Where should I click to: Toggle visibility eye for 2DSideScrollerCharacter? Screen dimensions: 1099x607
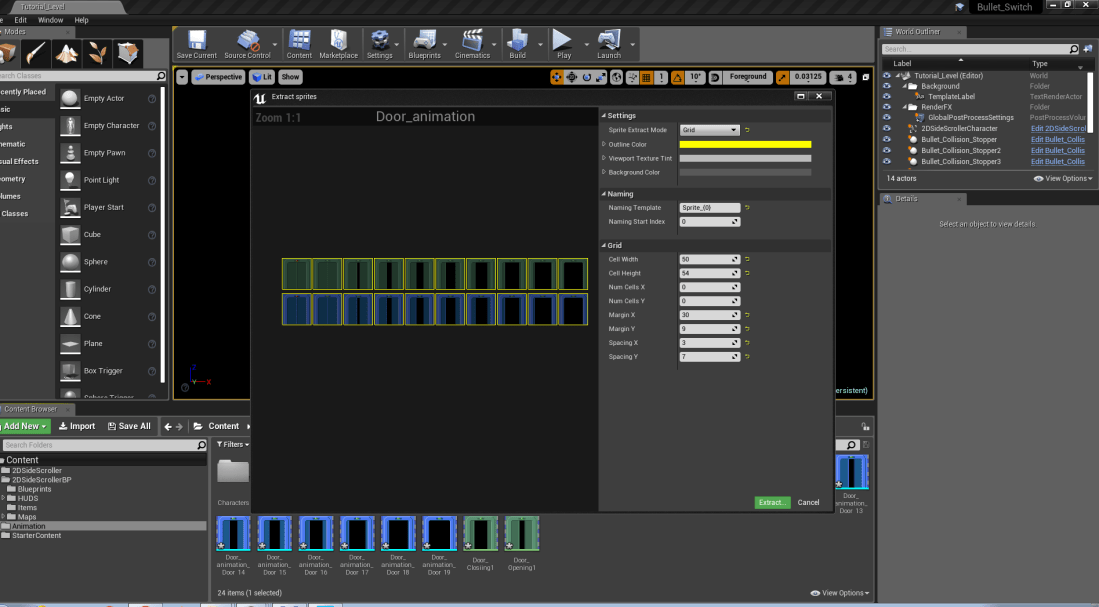[x=886, y=128]
